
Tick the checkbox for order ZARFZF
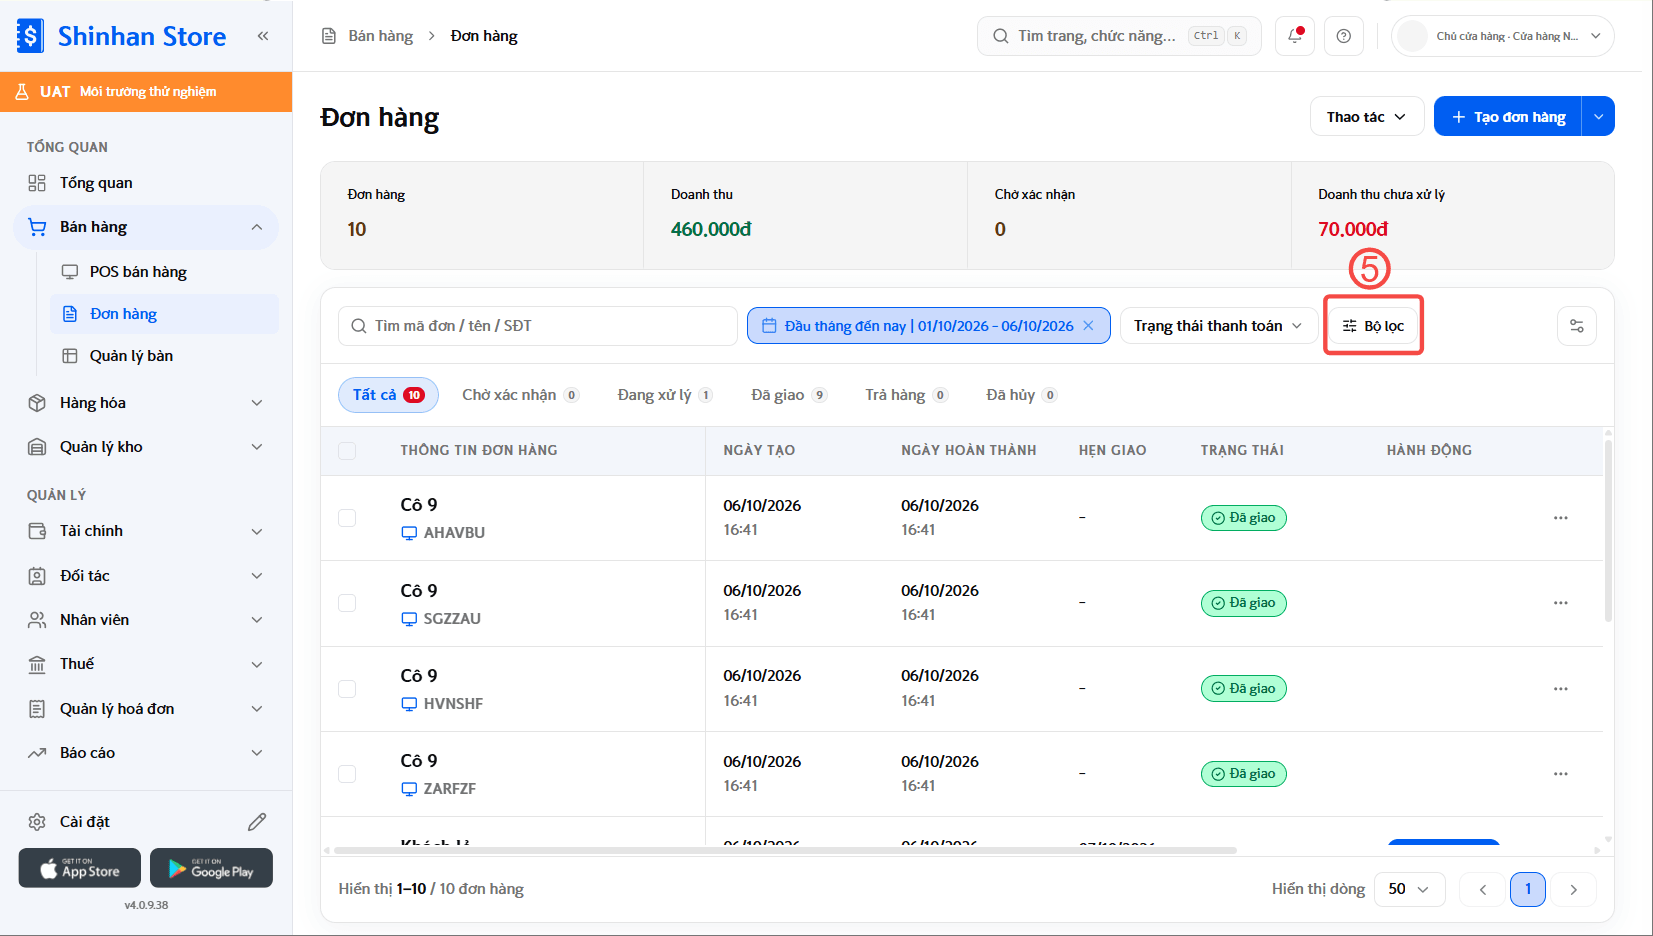pos(347,774)
